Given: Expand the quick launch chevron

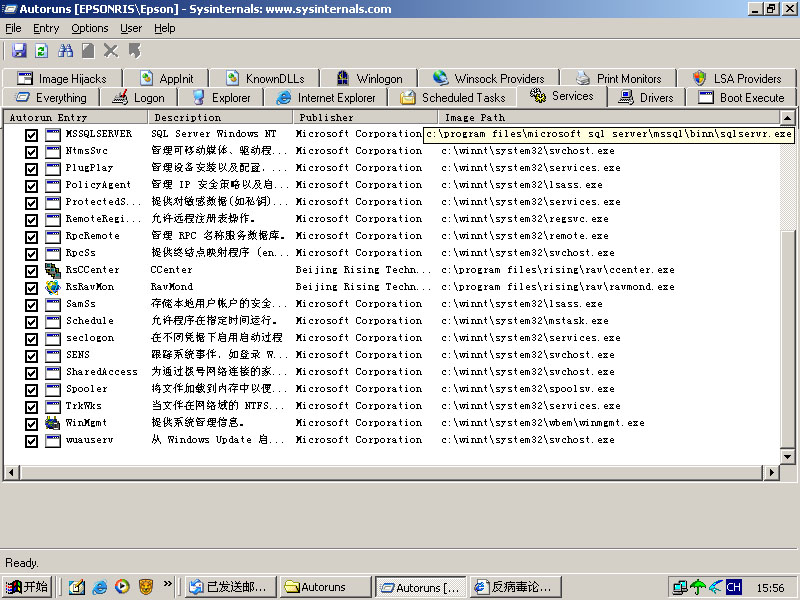Looking at the screenshot, I should [x=167, y=583].
